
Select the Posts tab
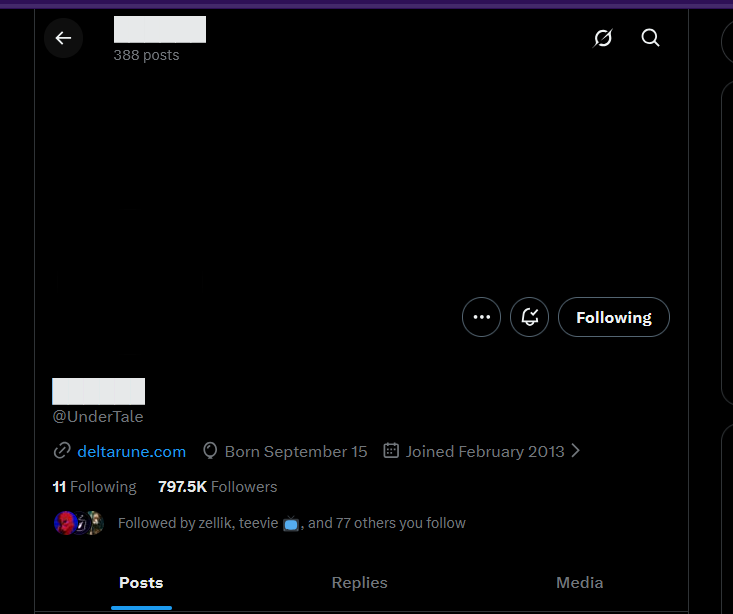pos(141,583)
